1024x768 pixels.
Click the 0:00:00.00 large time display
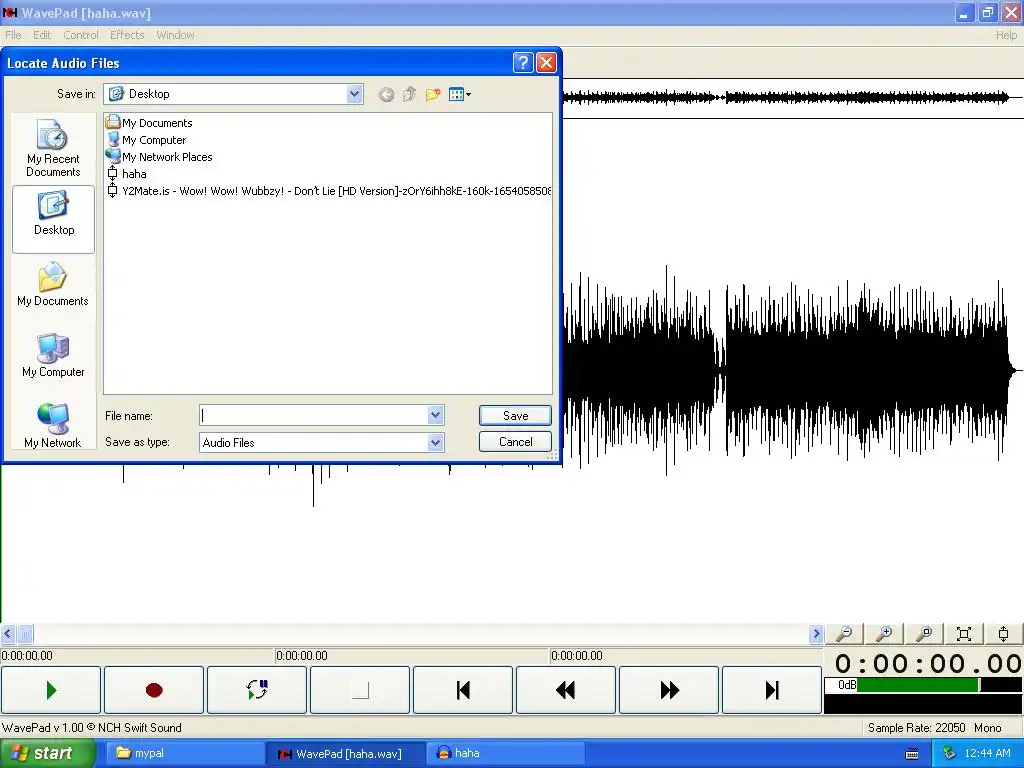pyautogui.click(x=928, y=664)
